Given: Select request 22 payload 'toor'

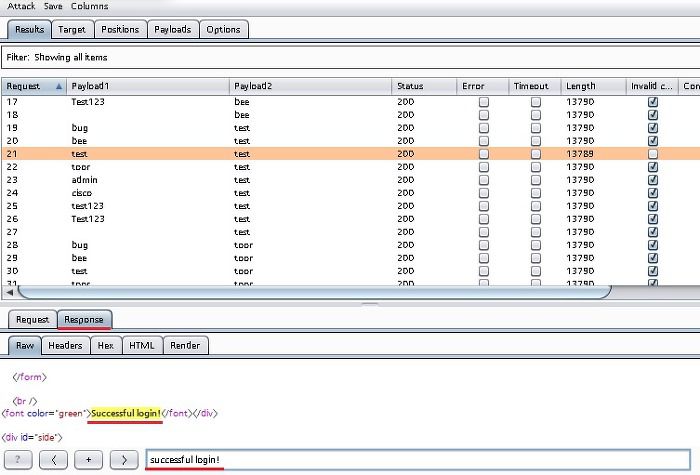Looking at the screenshot, I should 80,167.
